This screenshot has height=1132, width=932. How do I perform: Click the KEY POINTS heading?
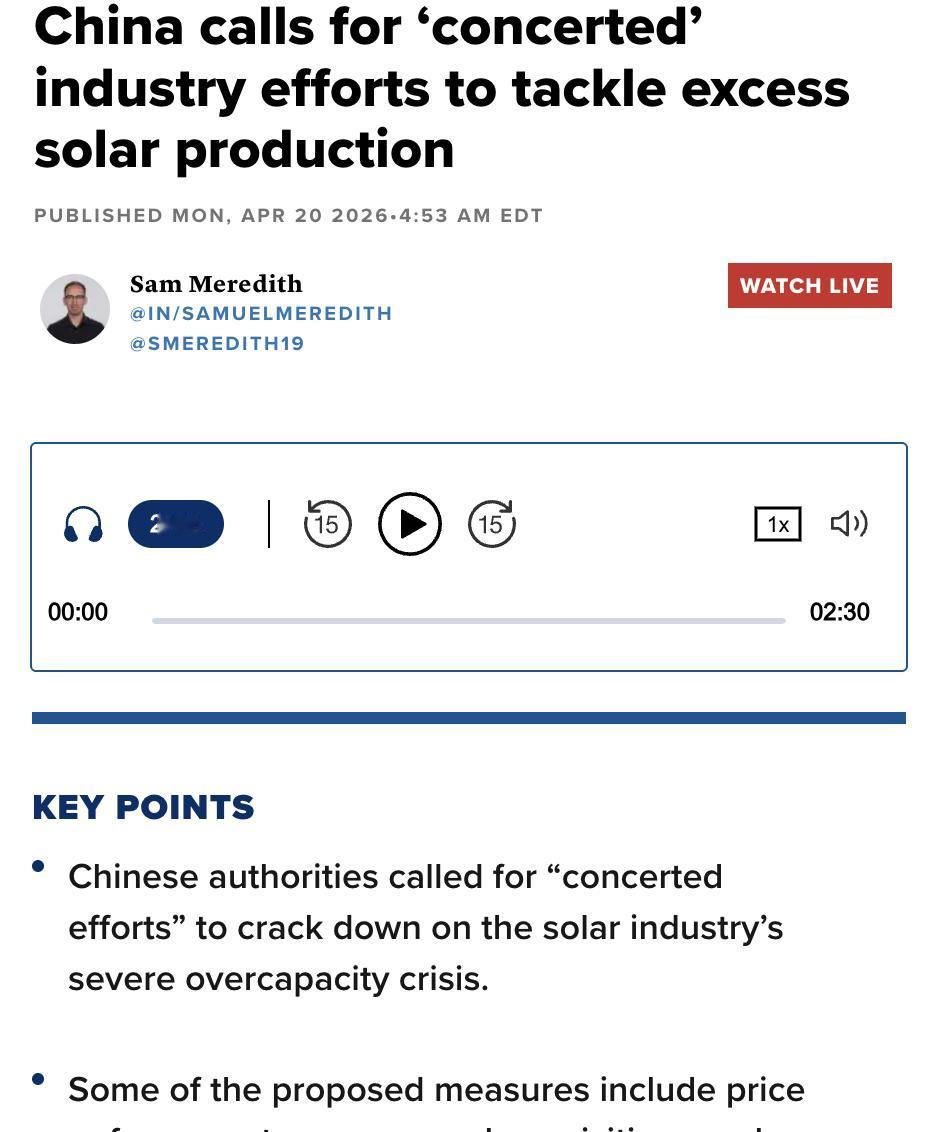click(x=143, y=807)
